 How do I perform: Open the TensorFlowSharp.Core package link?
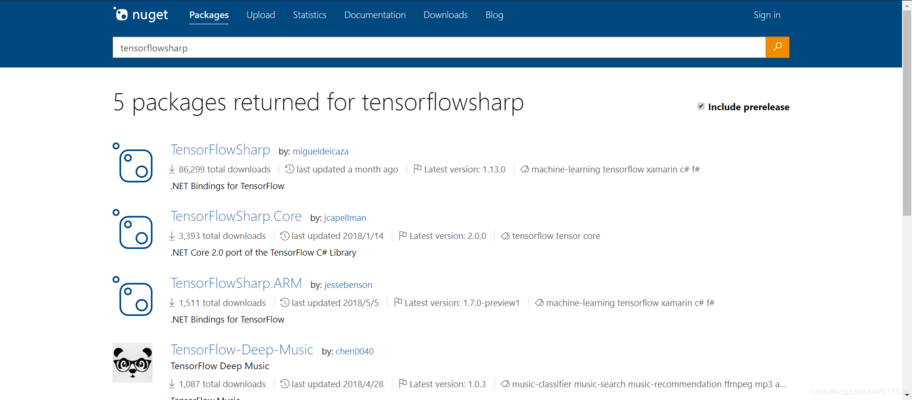236,216
